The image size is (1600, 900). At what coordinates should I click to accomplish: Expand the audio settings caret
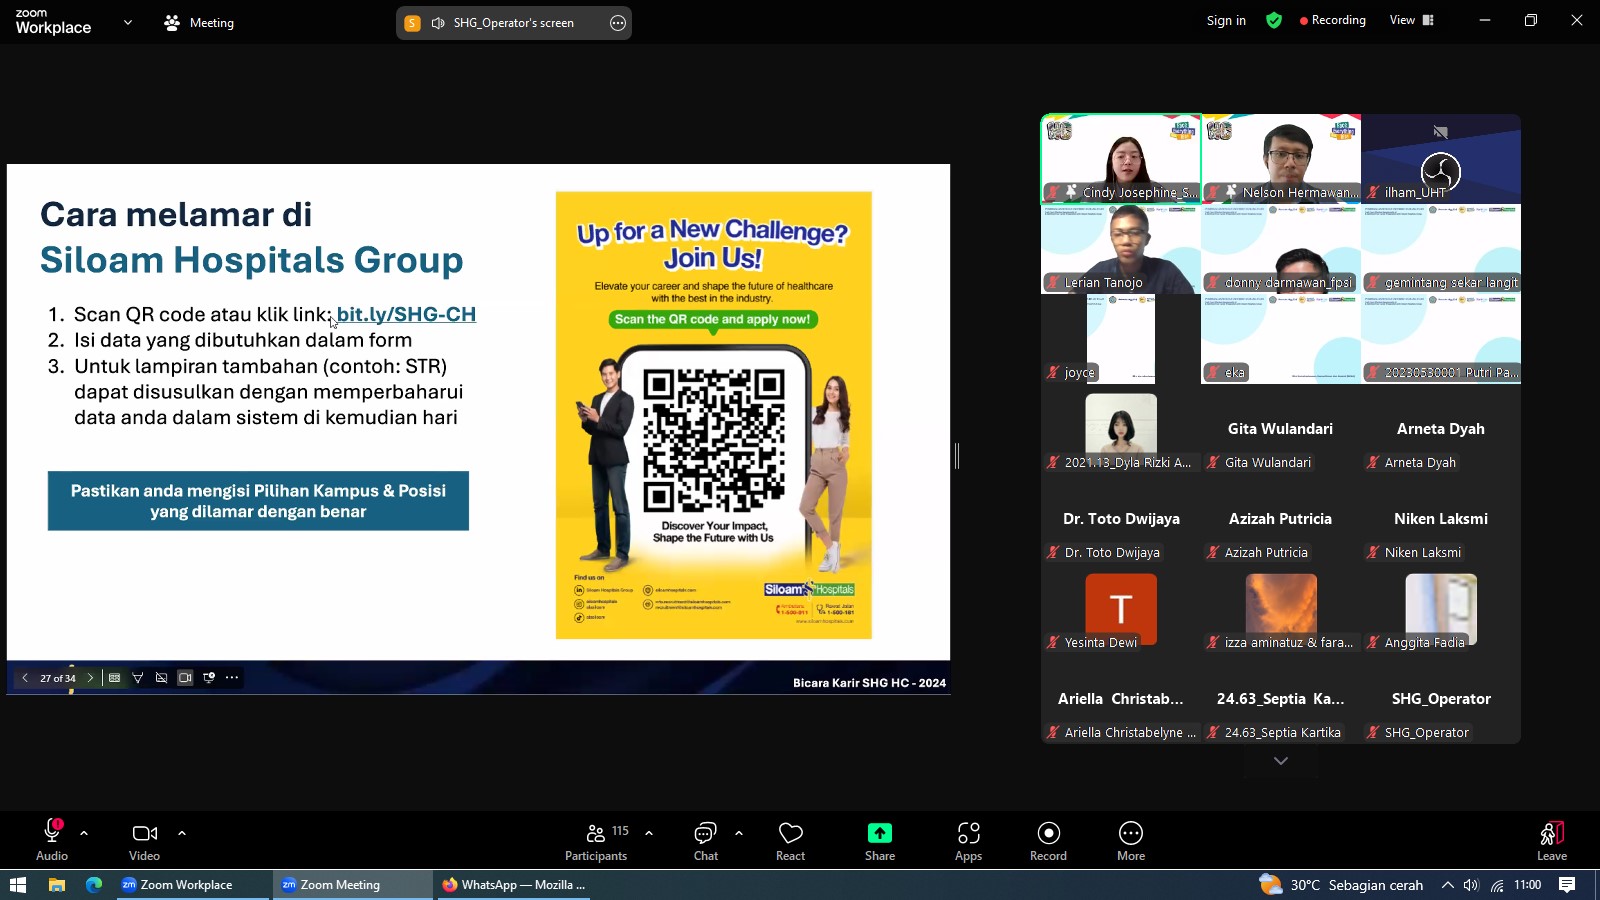tap(84, 832)
